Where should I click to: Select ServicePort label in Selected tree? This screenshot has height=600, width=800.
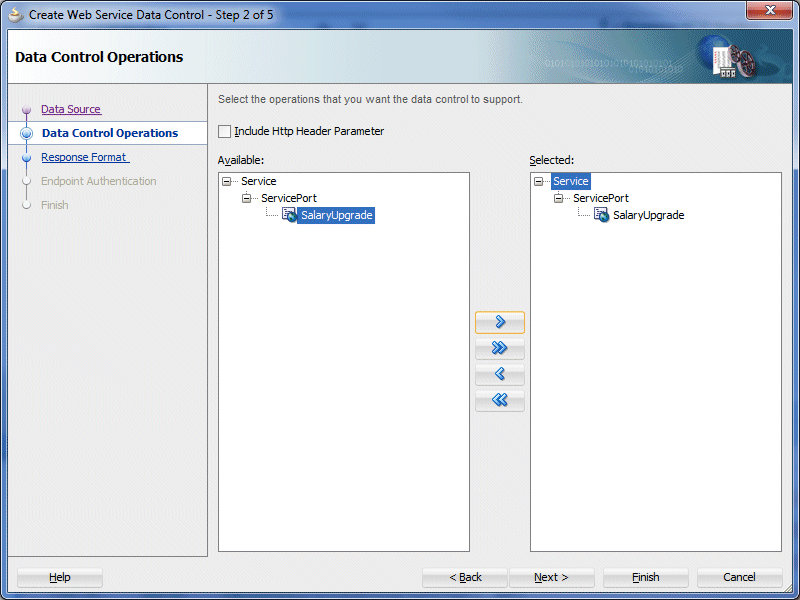coord(601,198)
